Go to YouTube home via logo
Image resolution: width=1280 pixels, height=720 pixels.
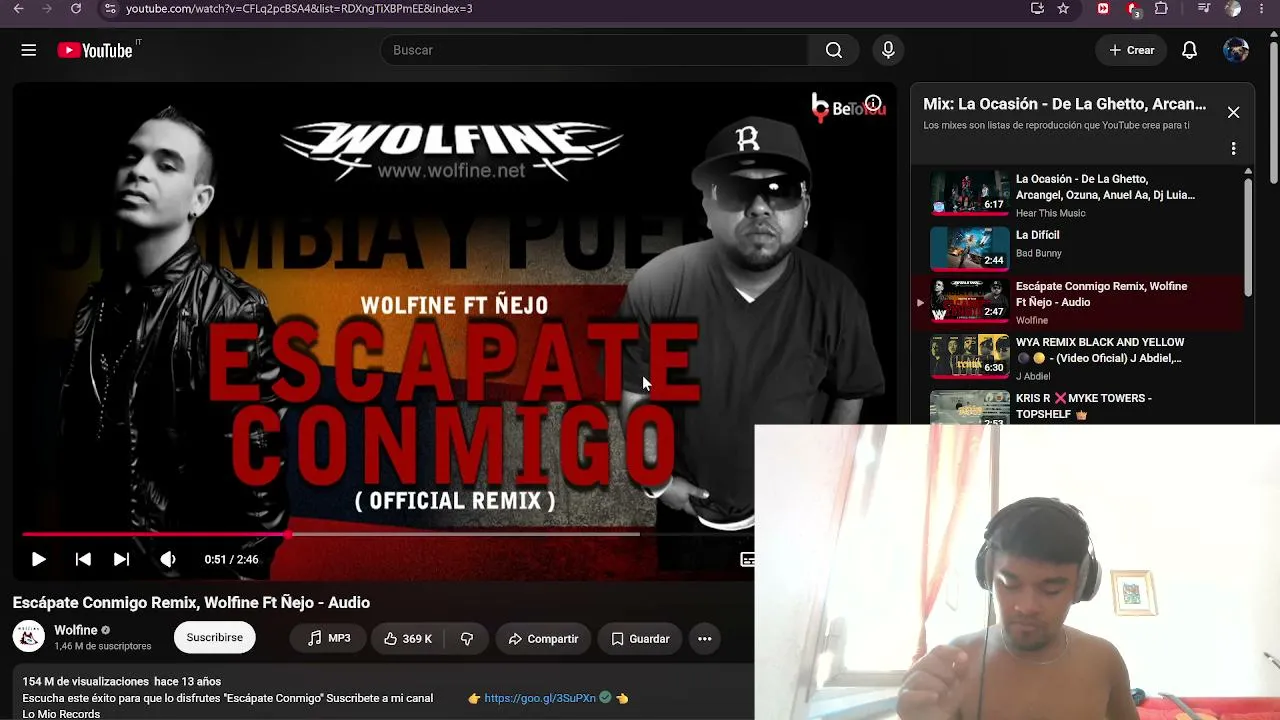pyautogui.click(x=95, y=50)
